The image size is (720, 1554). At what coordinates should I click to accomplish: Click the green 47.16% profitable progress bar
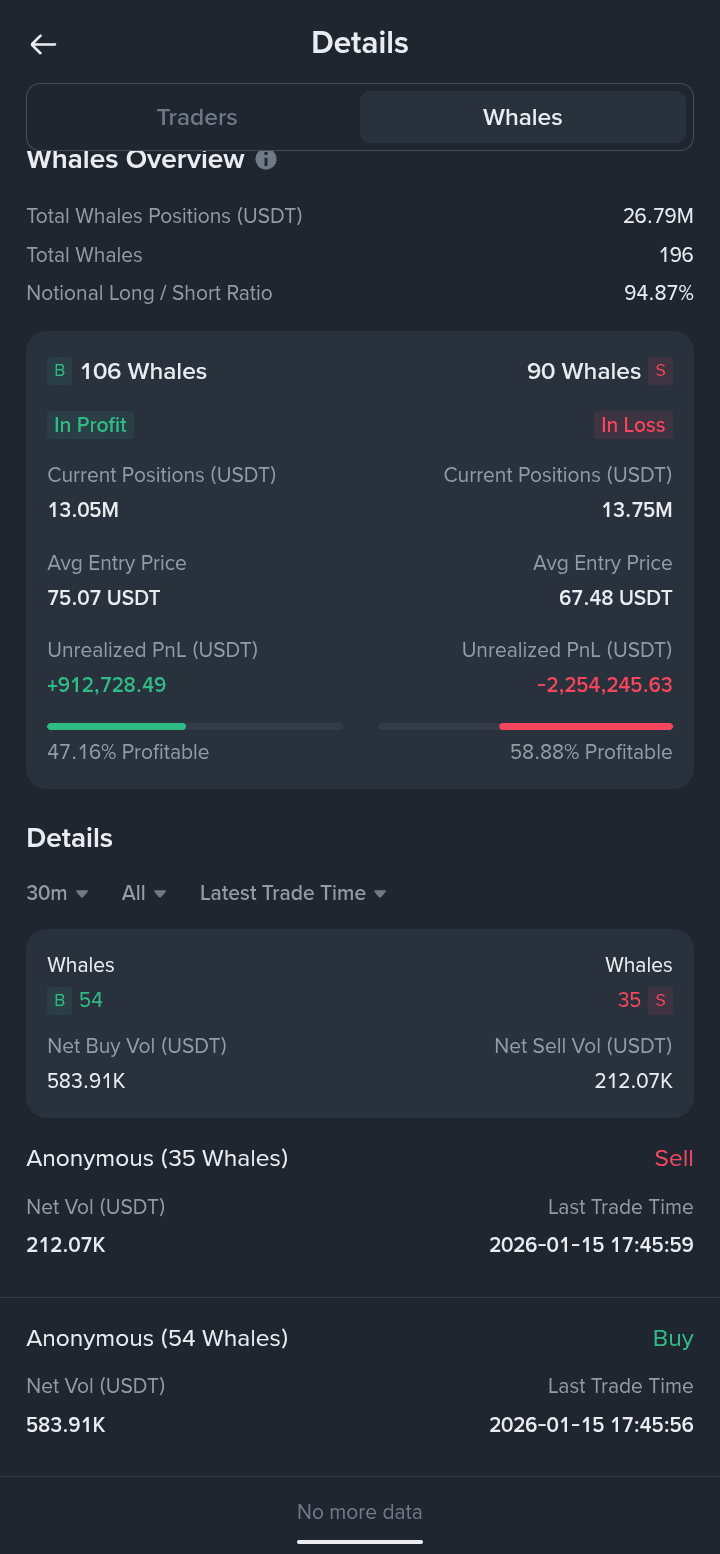click(x=117, y=726)
